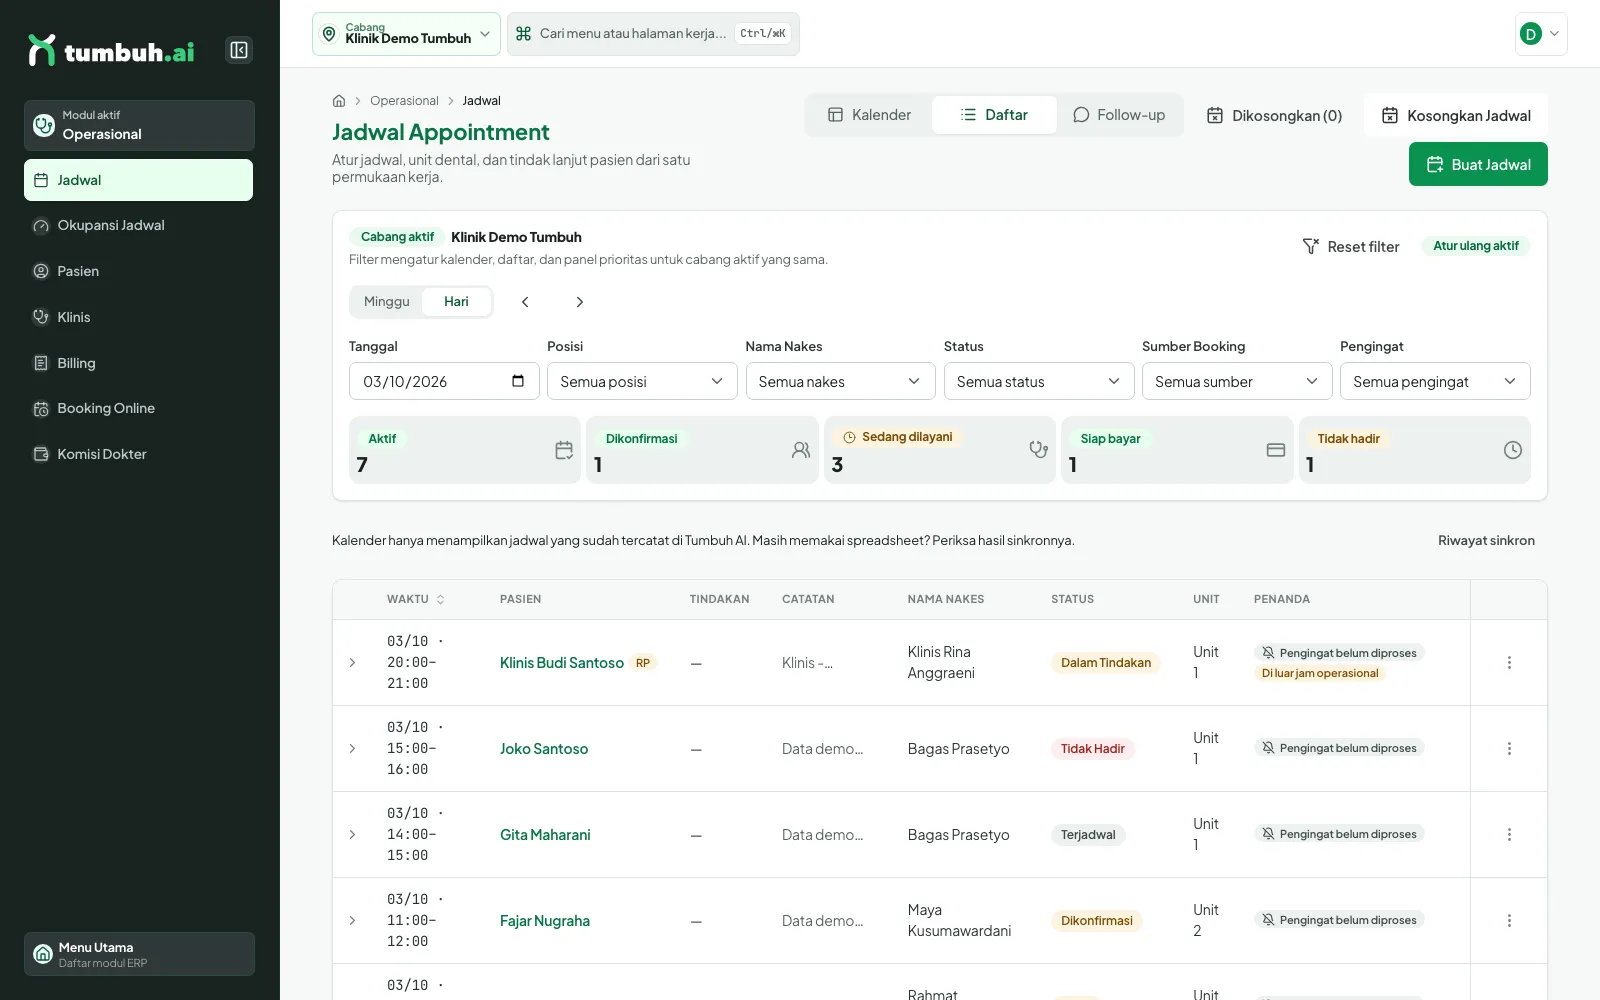This screenshot has width=1600, height=1000.
Task: Open the date picker calendar icon
Action: coord(518,381)
